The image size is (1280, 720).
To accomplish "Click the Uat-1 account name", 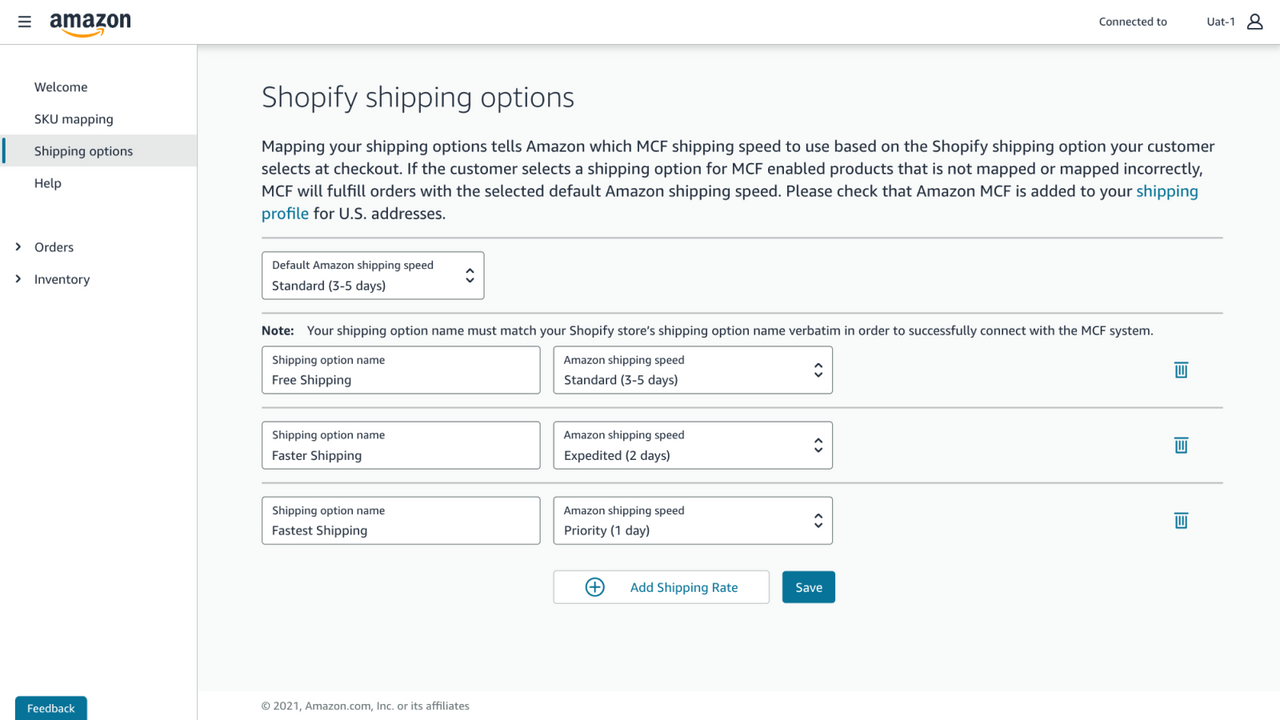I will tap(1221, 22).
